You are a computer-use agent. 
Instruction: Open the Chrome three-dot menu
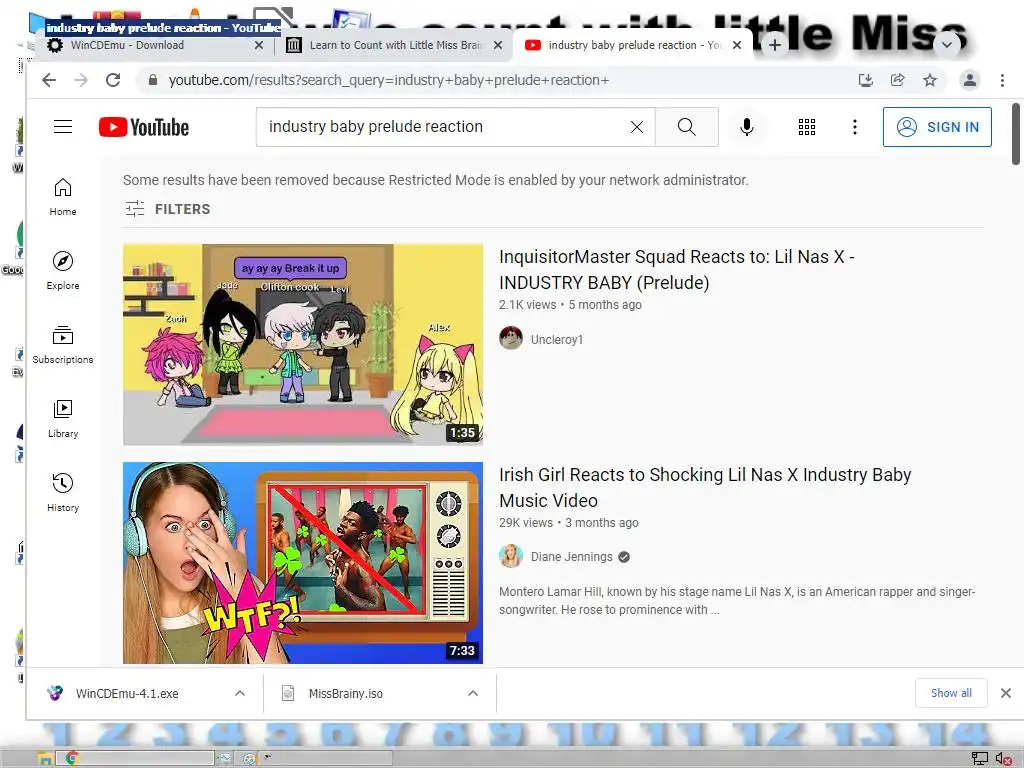click(x=1002, y=80)
